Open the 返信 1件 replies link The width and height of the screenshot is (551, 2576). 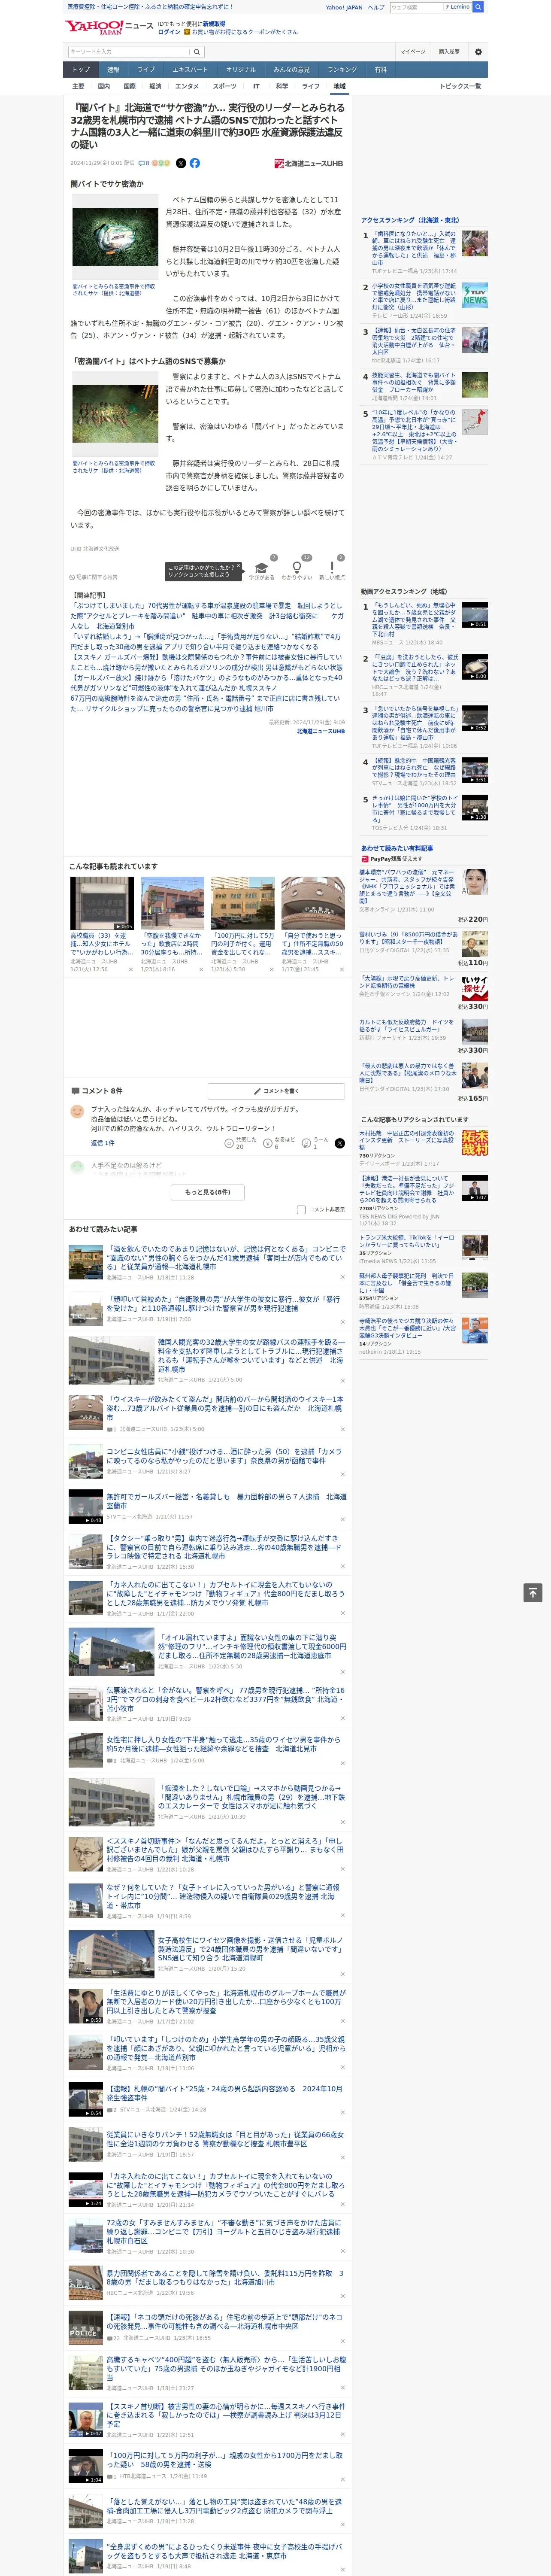pyautogui.click(x=103, y=1143)
